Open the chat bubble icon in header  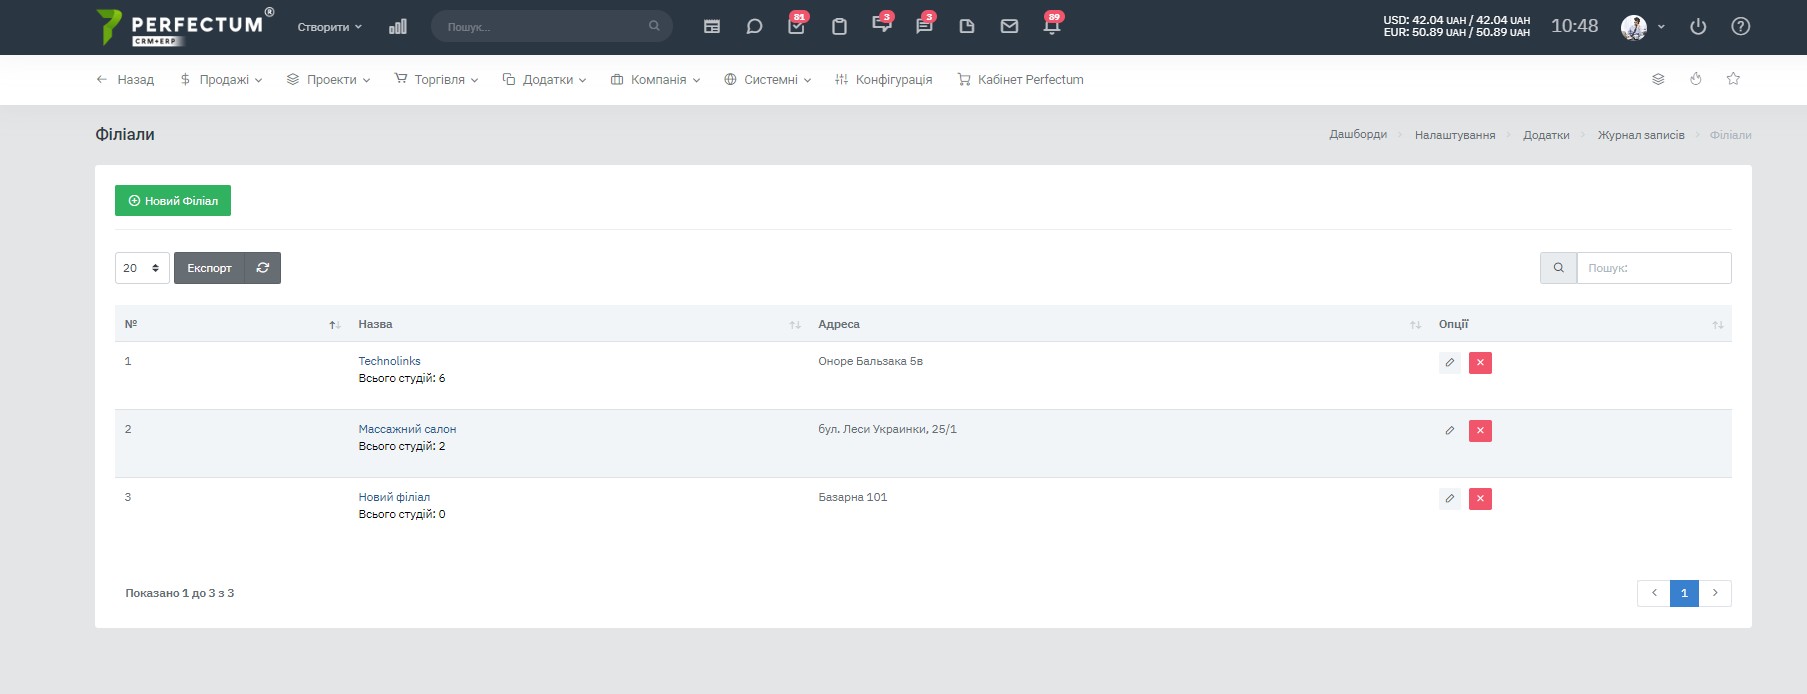(x=754, y=27)
